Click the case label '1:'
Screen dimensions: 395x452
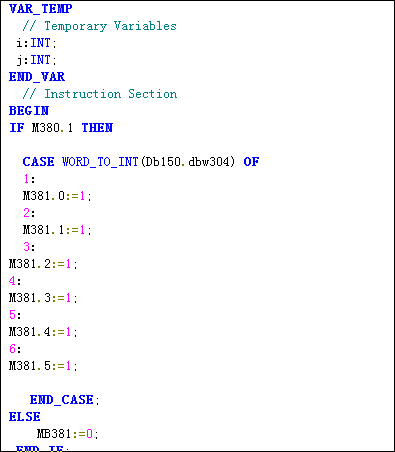pos(29,179)
